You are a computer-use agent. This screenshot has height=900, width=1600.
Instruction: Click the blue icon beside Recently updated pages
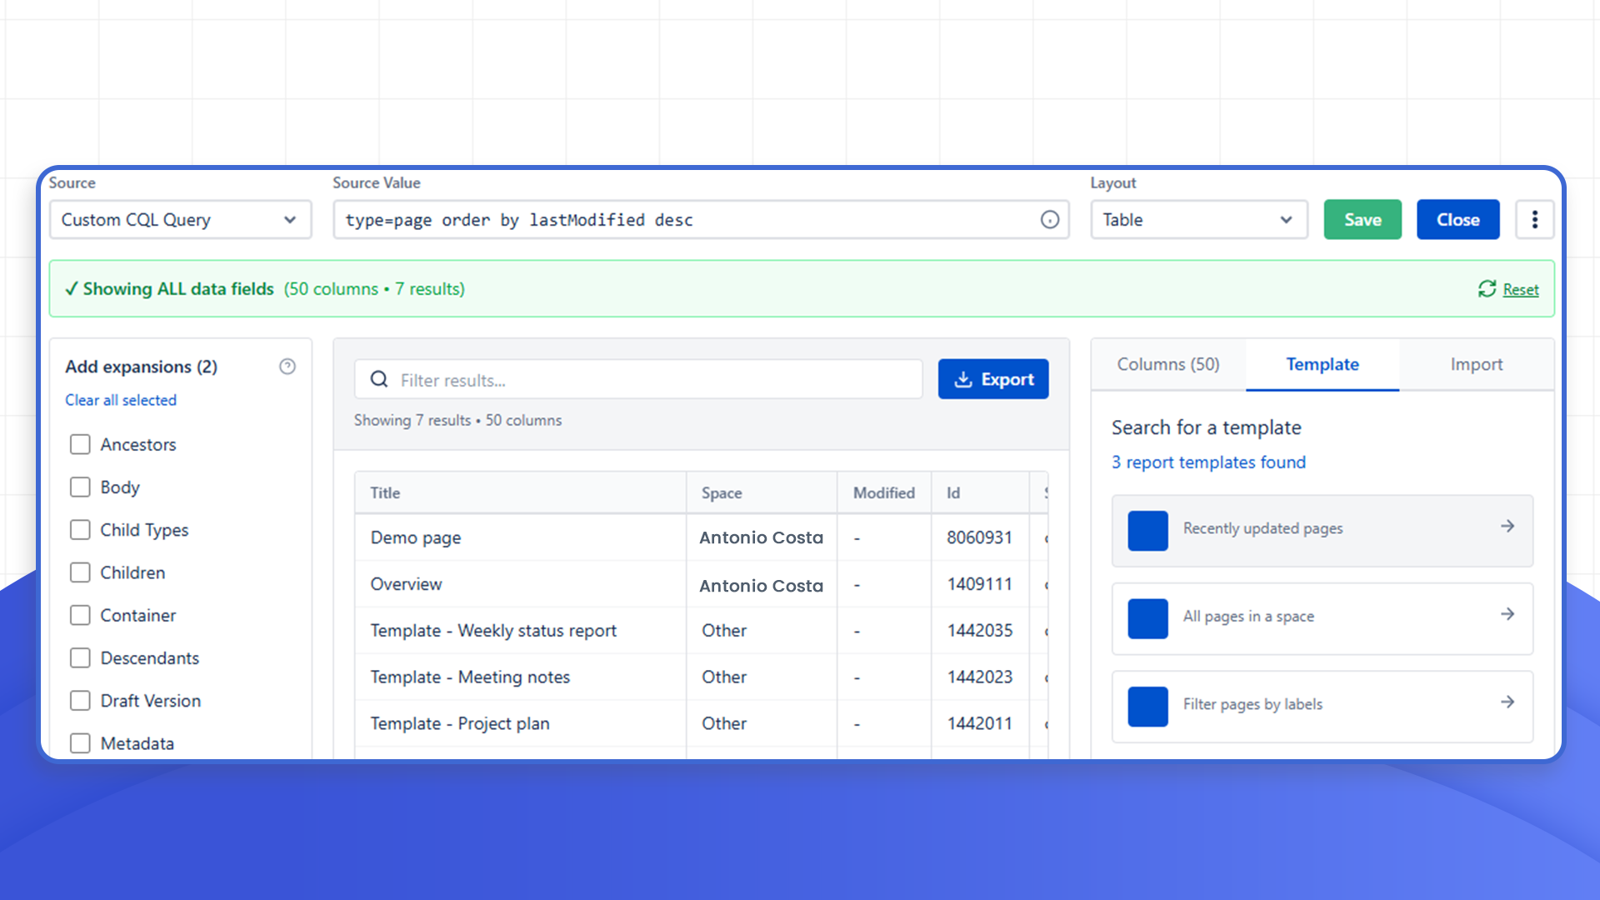click(1147, 530)
